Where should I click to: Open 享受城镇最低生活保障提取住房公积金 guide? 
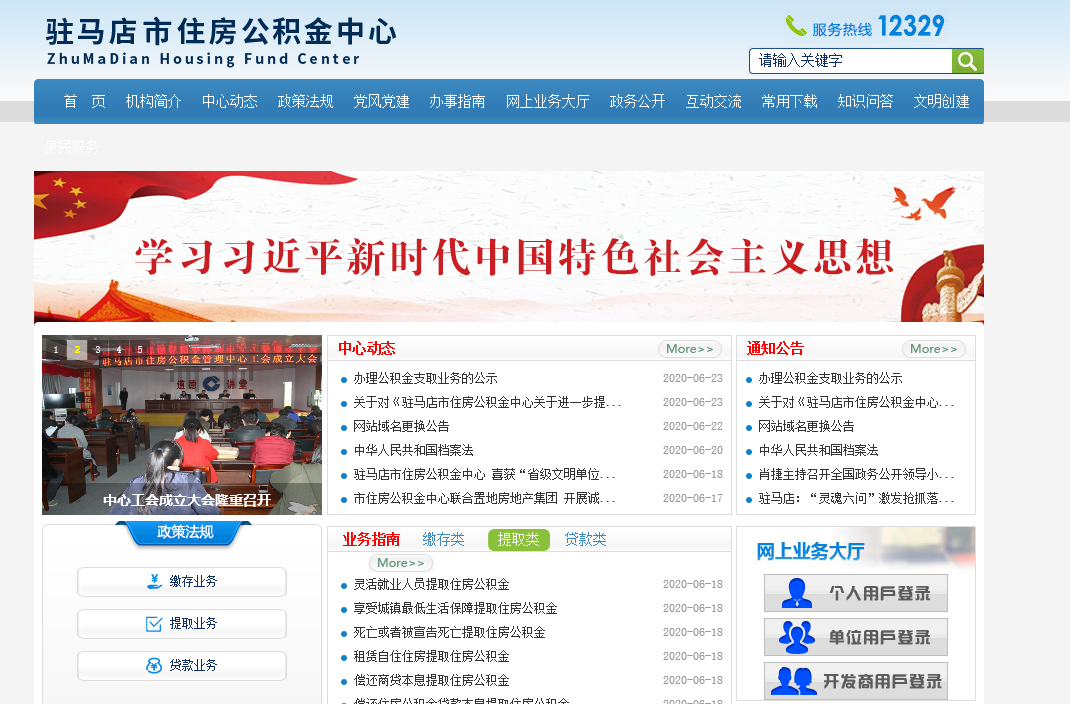coord(455,608)
